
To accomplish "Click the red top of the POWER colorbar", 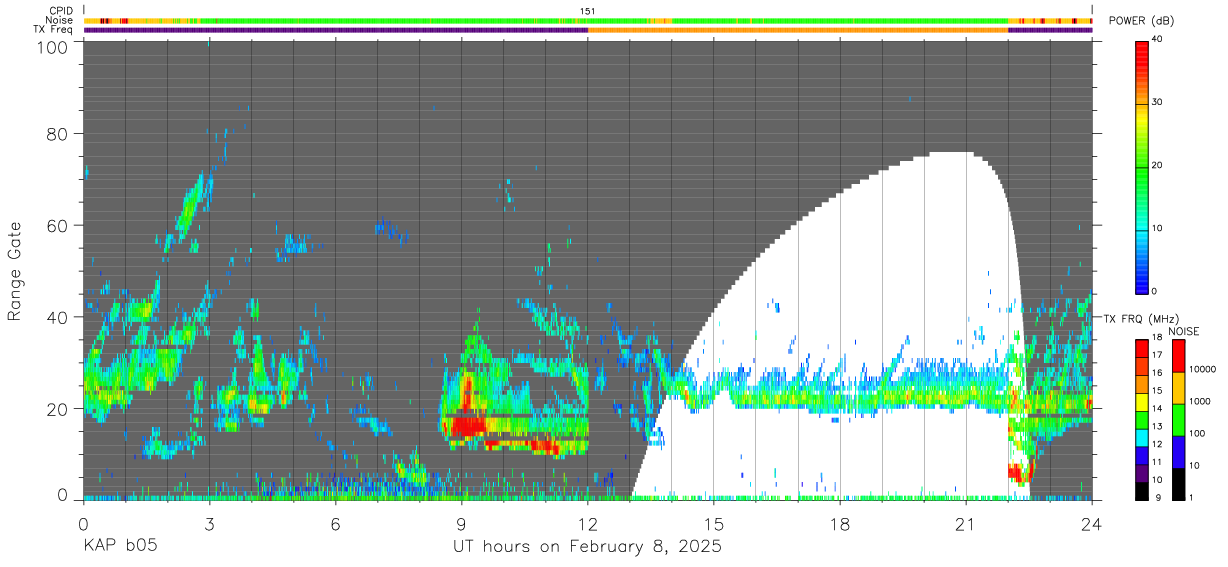I will click(1141, 55).
